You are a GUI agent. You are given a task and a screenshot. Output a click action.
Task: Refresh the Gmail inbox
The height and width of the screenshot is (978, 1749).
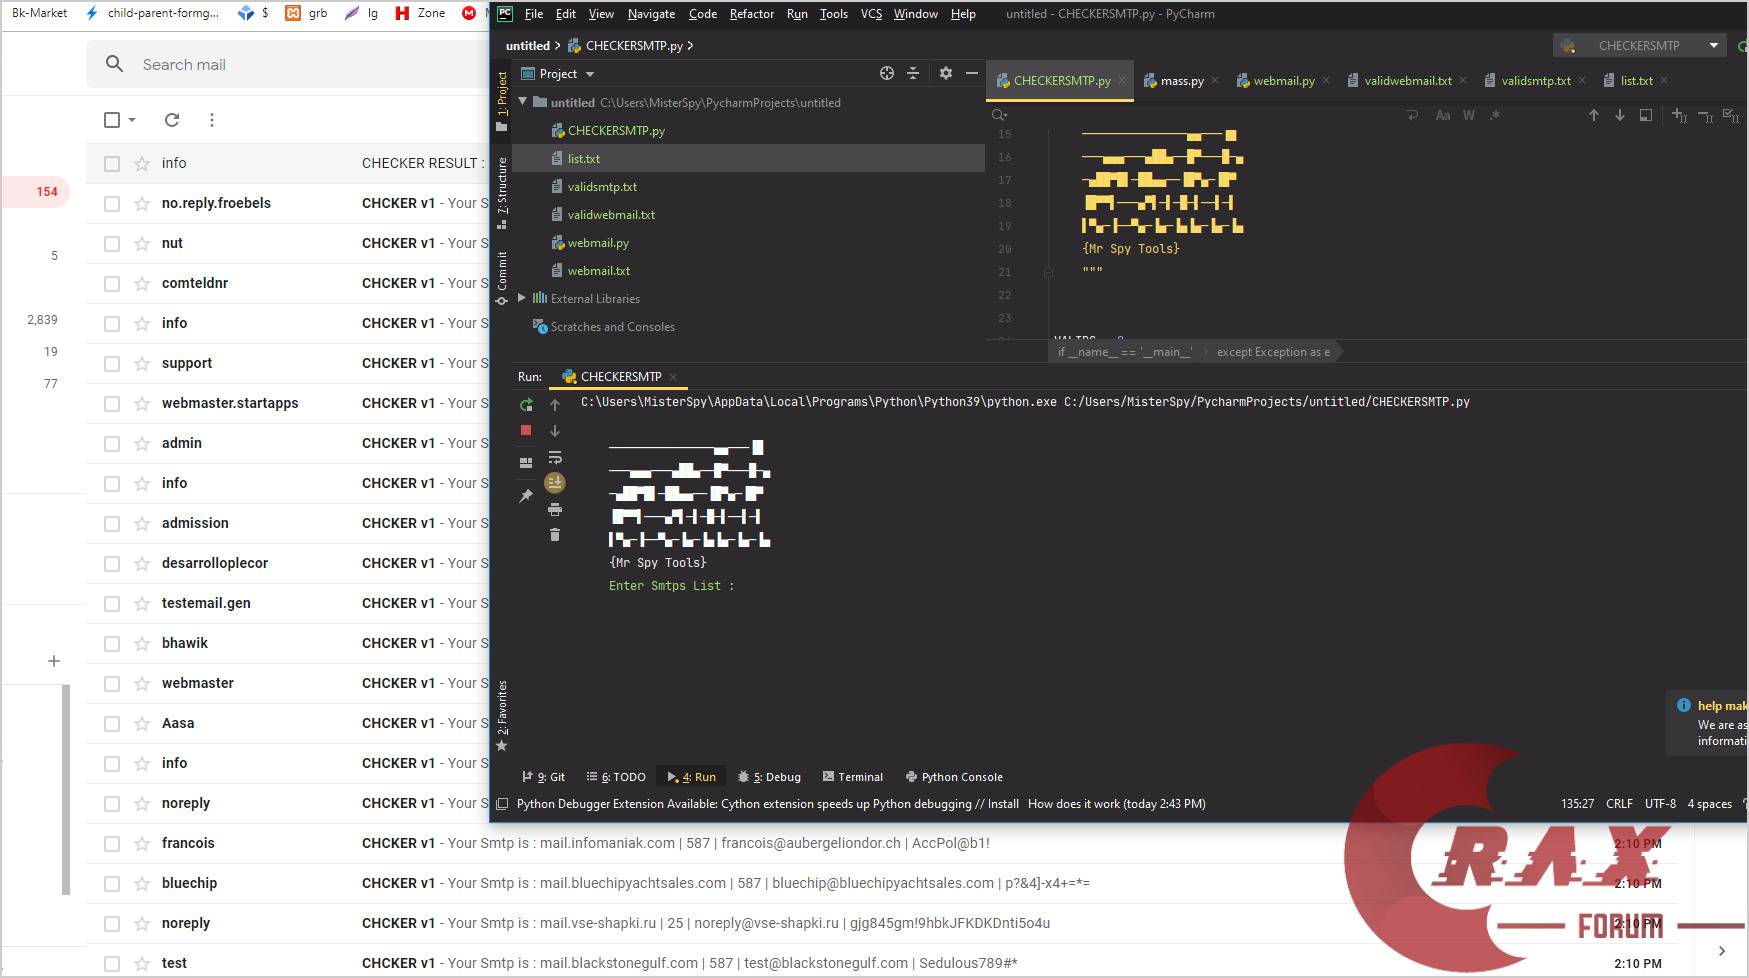click(172, 120)
